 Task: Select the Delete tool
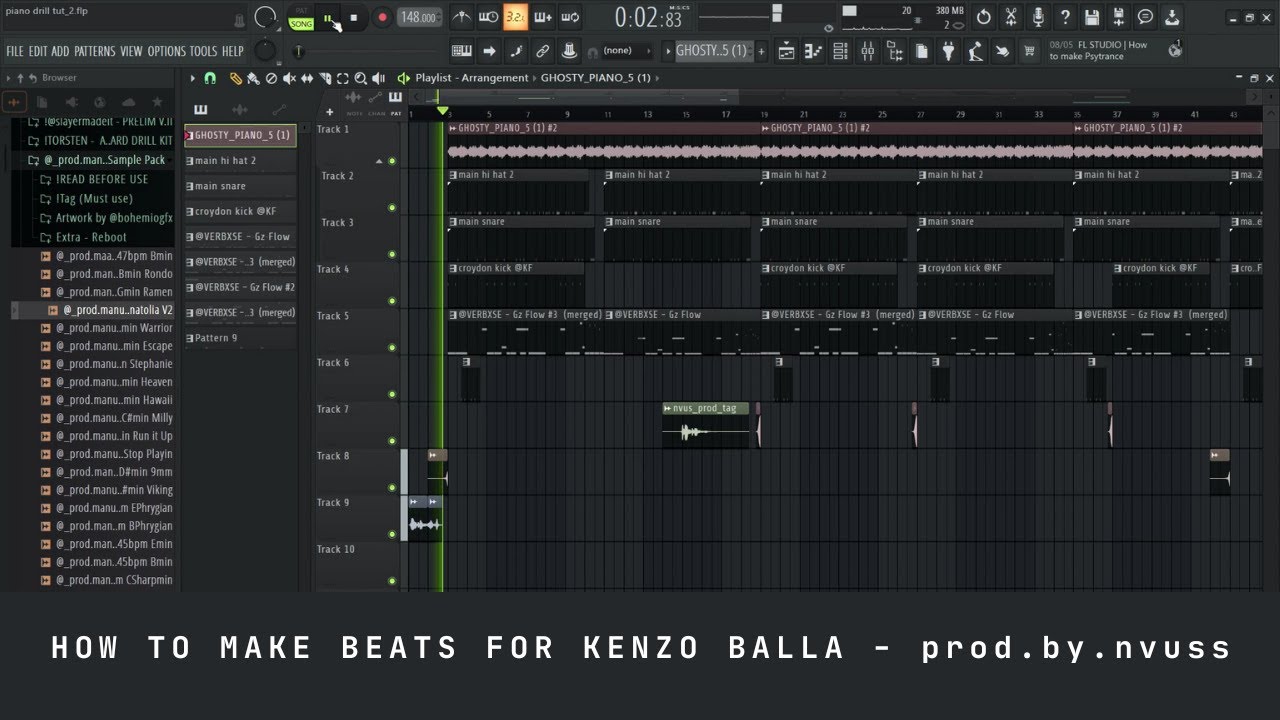[271, 78]
